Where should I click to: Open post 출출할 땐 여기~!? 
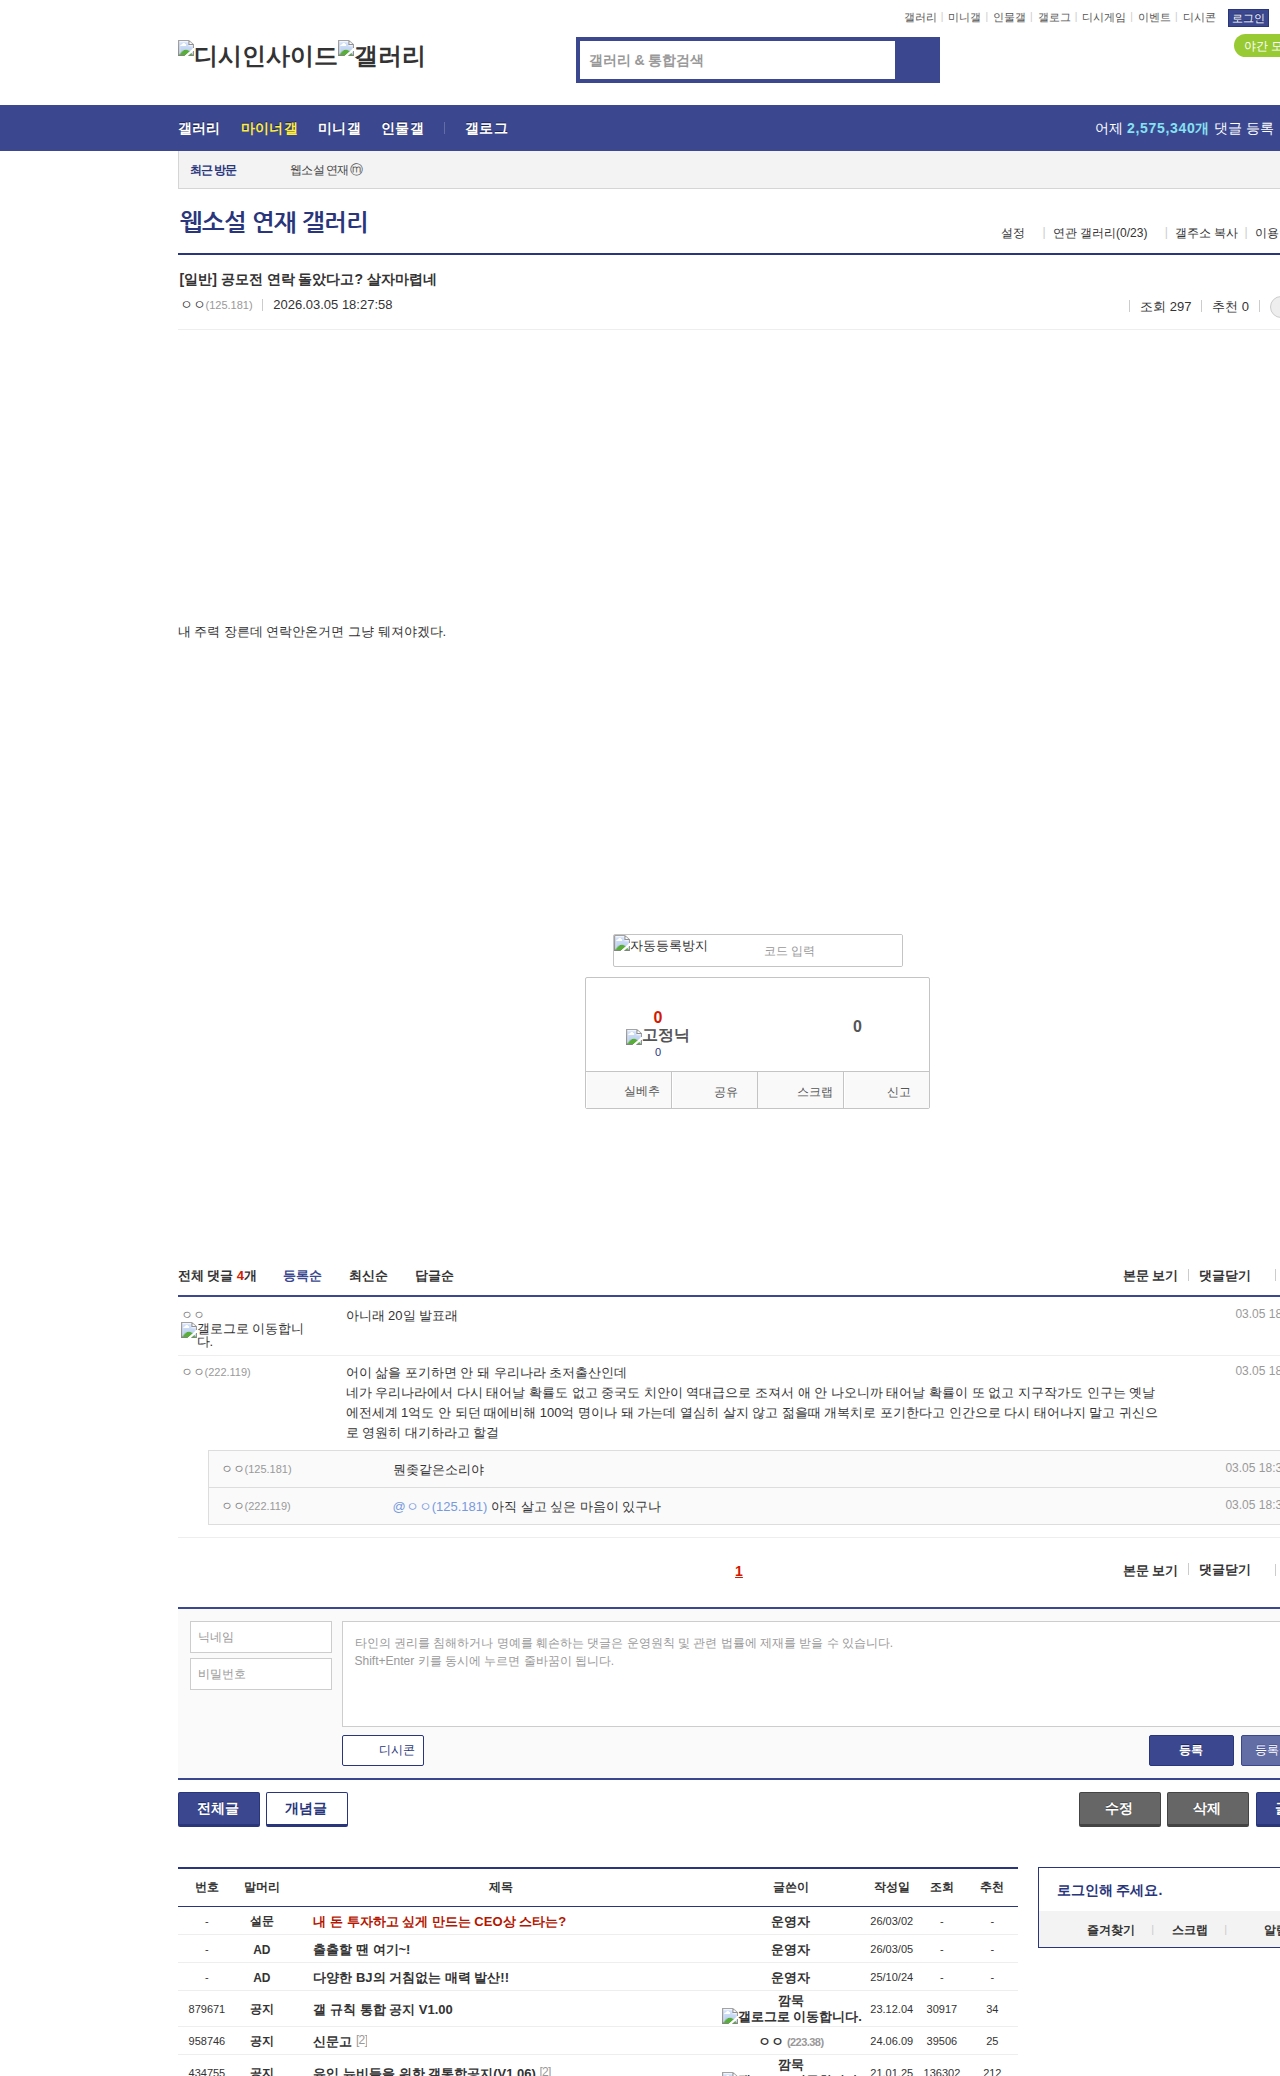[361, 1949]
